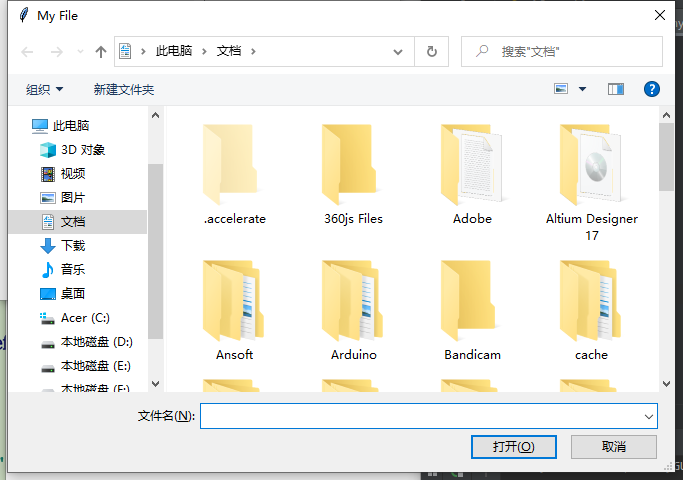Select 音乐 in the sidebar
This screenshot has height=480, width=683.
pos(73,270)
